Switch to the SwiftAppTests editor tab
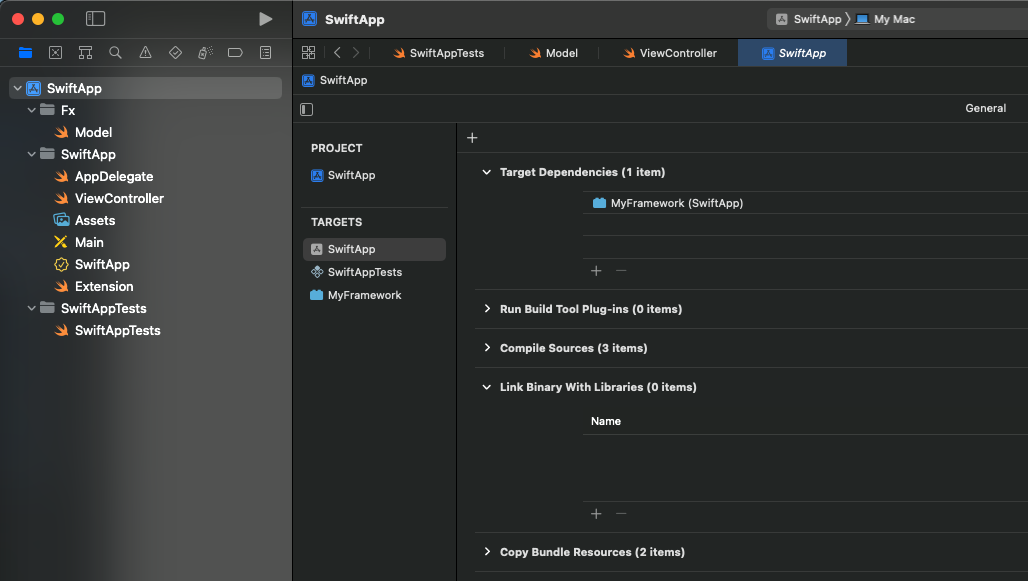Viewport: 1028px width, 581px height. 439,53
